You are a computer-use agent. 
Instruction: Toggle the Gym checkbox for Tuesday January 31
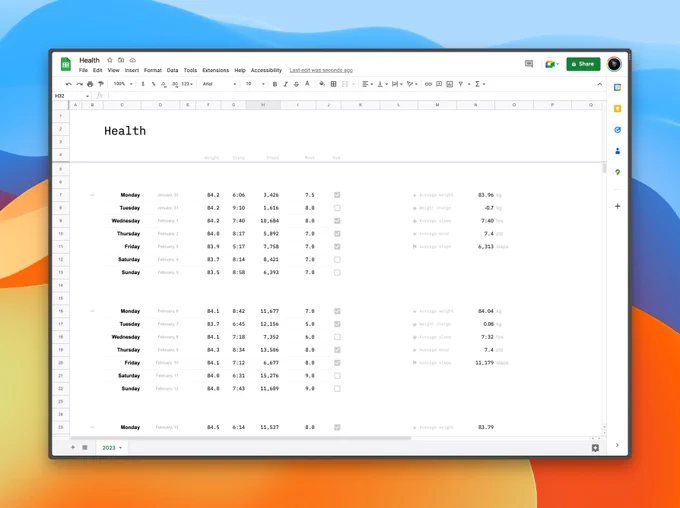(337, 208)
